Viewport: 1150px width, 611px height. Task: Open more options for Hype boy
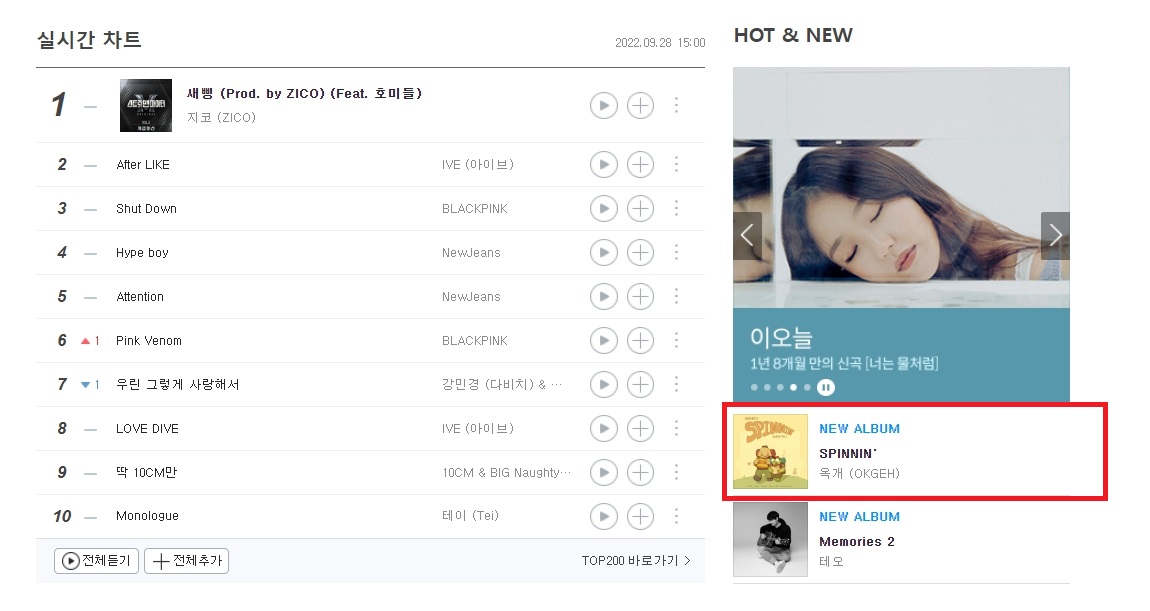click(x=676, y=252)
